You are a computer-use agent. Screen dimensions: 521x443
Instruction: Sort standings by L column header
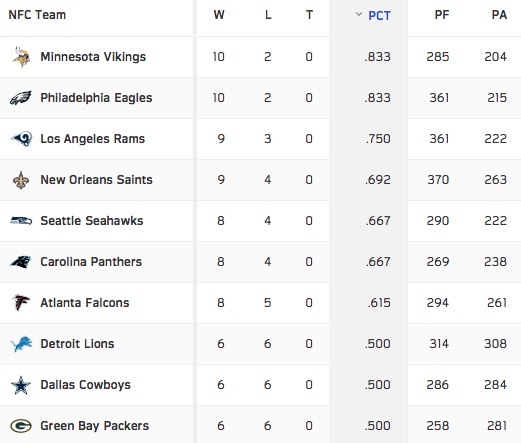pyautogui.click(x=268, y=15)
